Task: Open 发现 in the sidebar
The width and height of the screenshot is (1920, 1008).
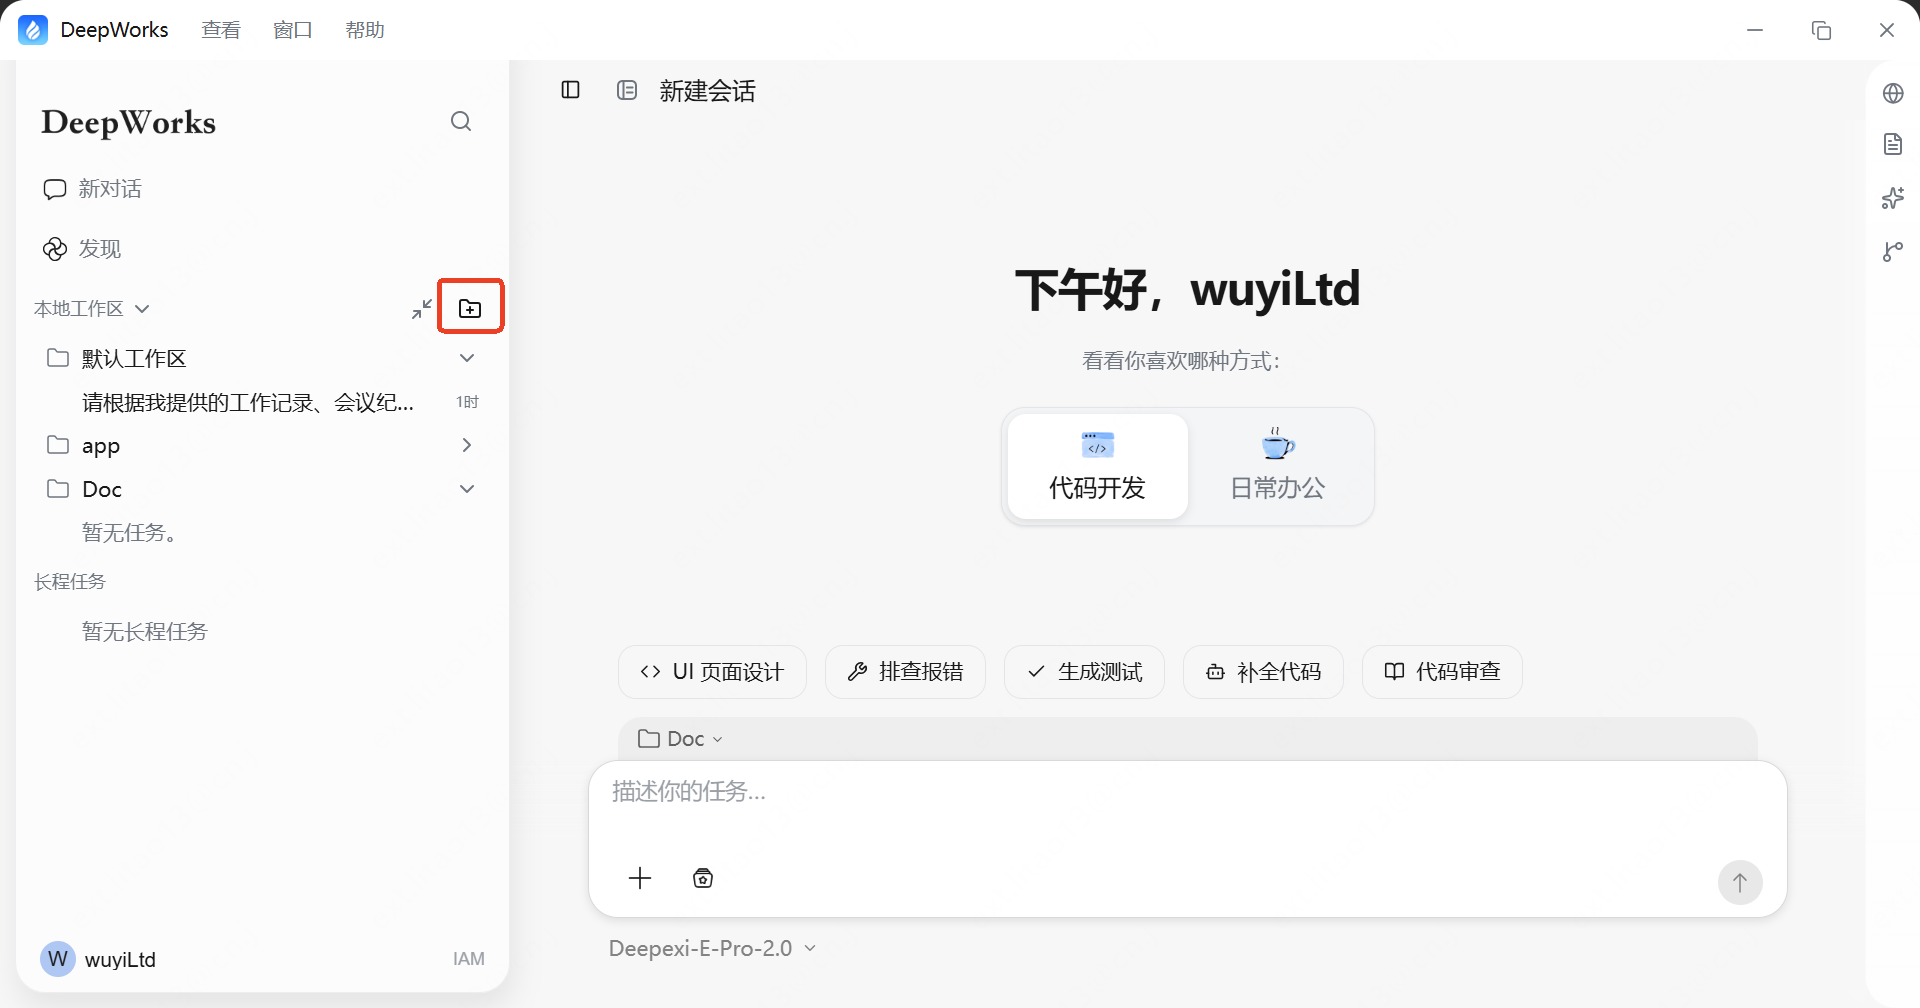Action: 100,249
